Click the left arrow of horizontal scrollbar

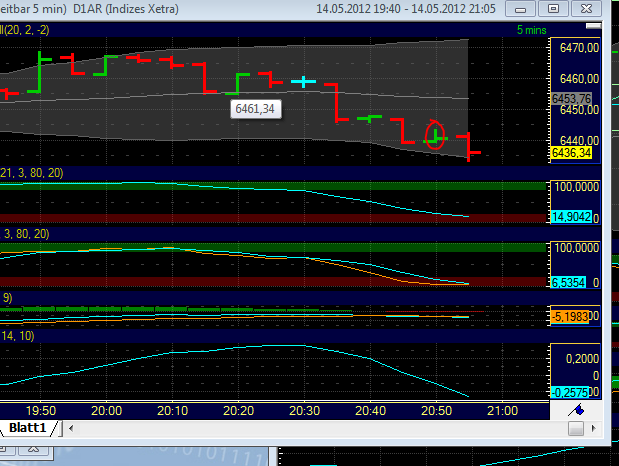(71, 428)
